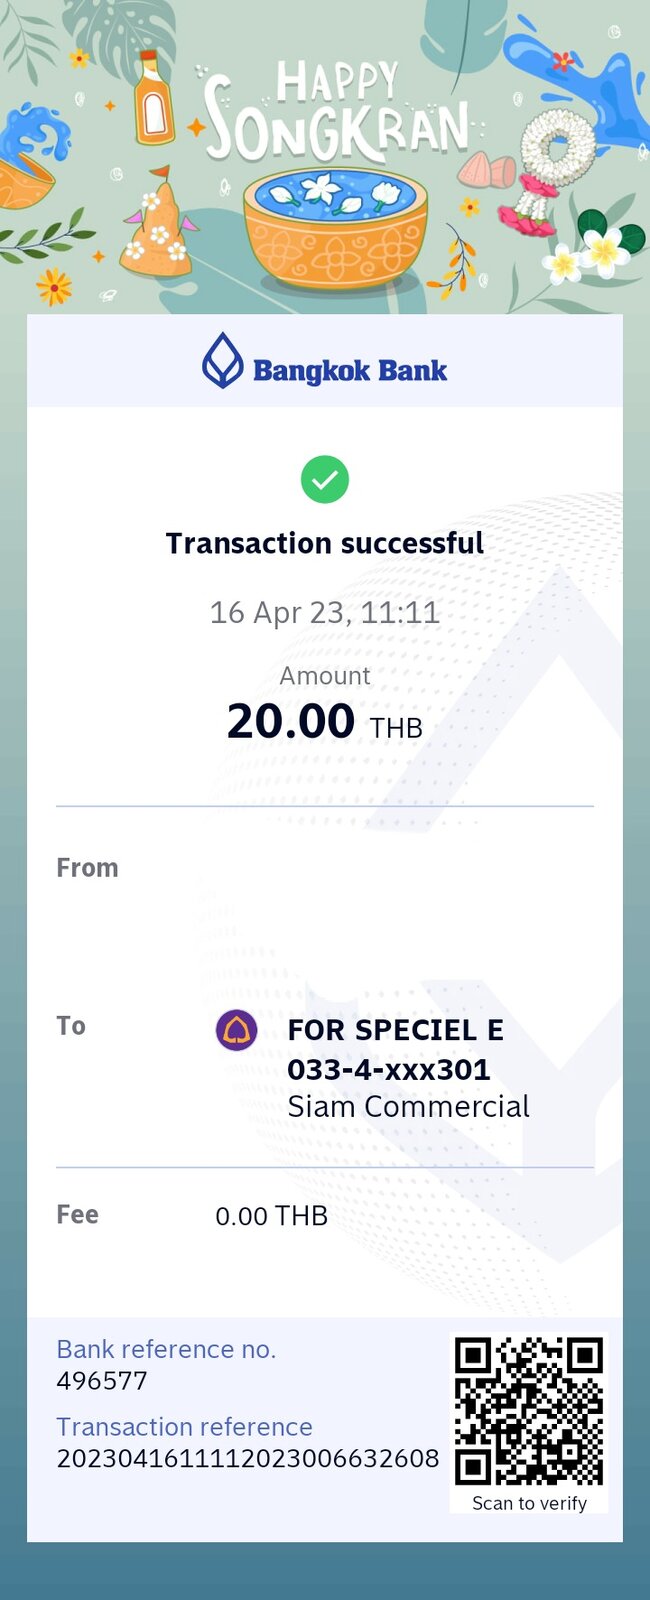The image size is (650, 1600).
Task: Click the 0.00 THB fee value
Action: [272, 1216]
